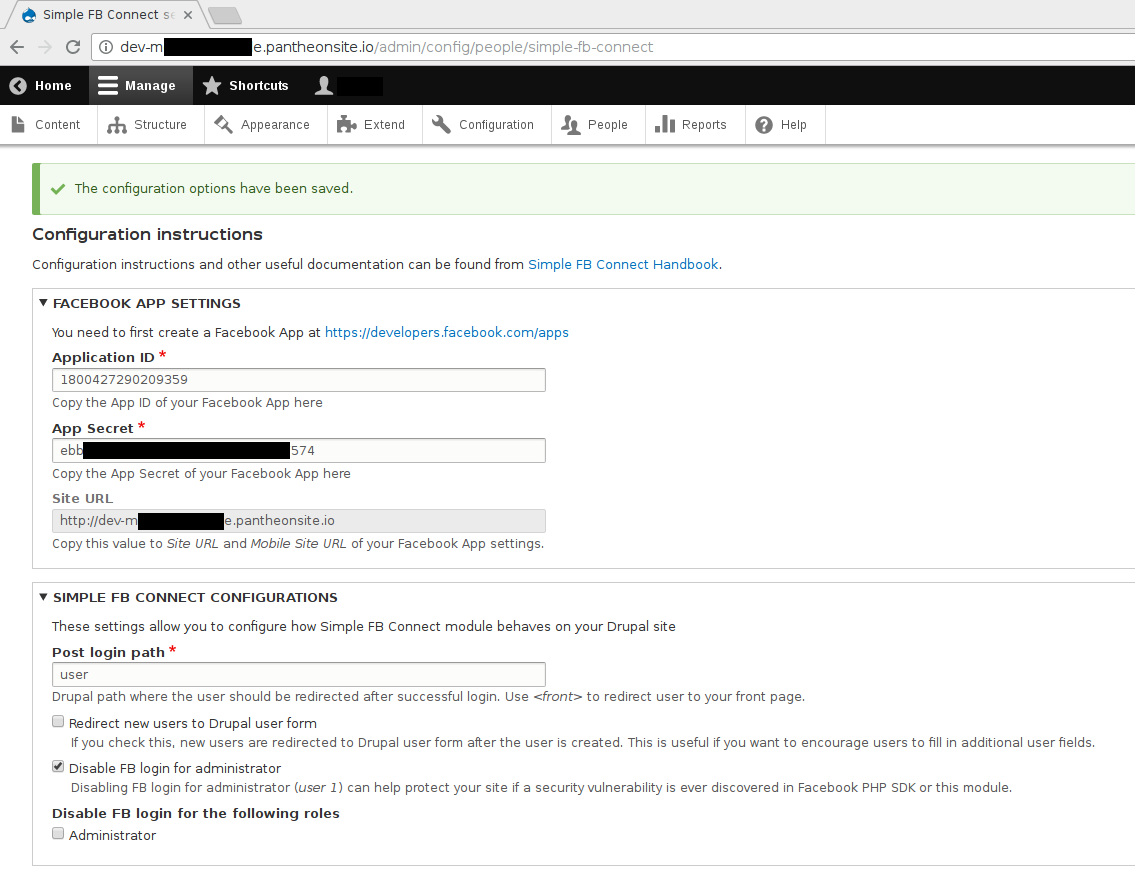The image size is (1135, 872).
Task: Click the Extend puzzle piece icon
Action: (347, 124)
